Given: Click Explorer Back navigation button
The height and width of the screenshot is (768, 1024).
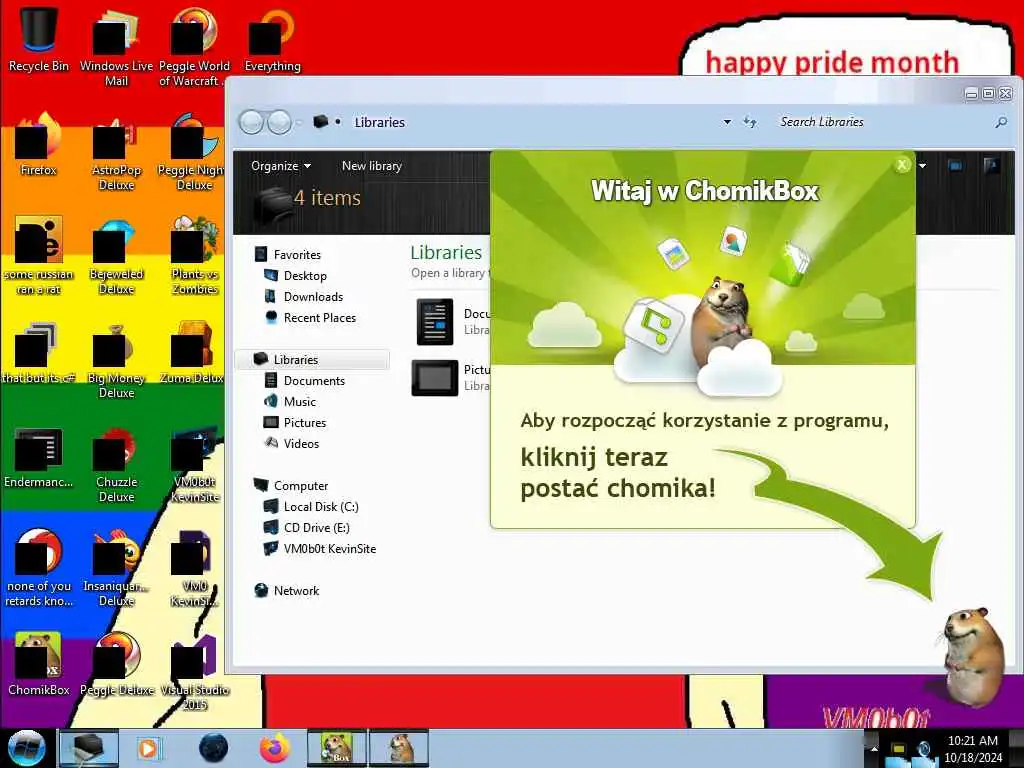Looking at the screenshot, I should click(251, 122).
